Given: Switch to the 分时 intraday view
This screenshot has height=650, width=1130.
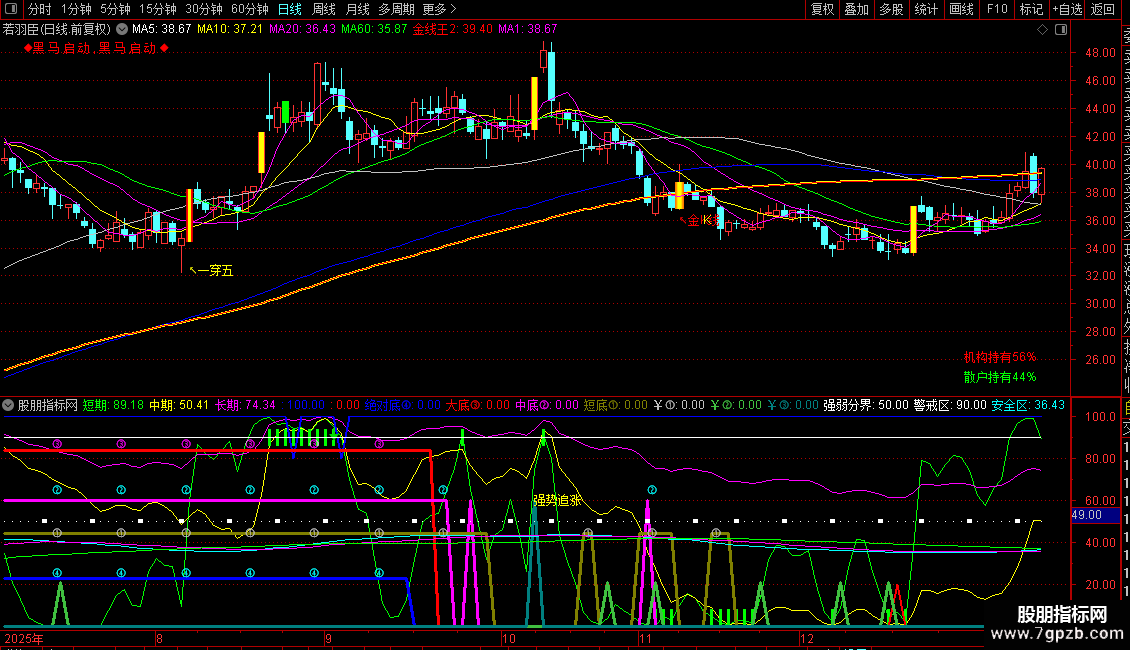Looking at the screenshot, I should 39,9.
